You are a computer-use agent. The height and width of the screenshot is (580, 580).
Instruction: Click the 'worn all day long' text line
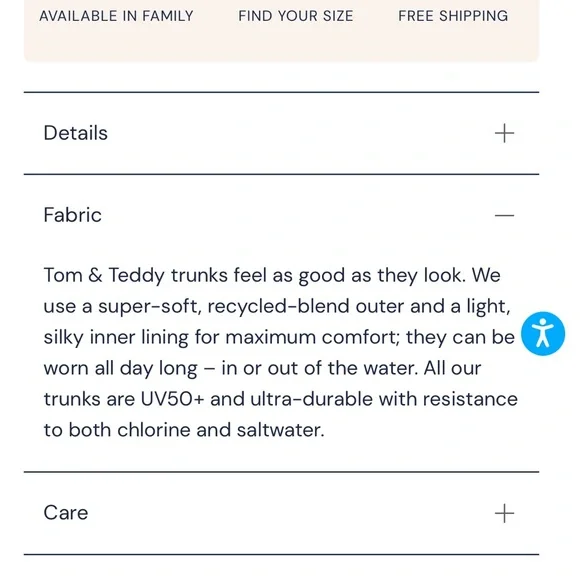(x=262, y=368)
